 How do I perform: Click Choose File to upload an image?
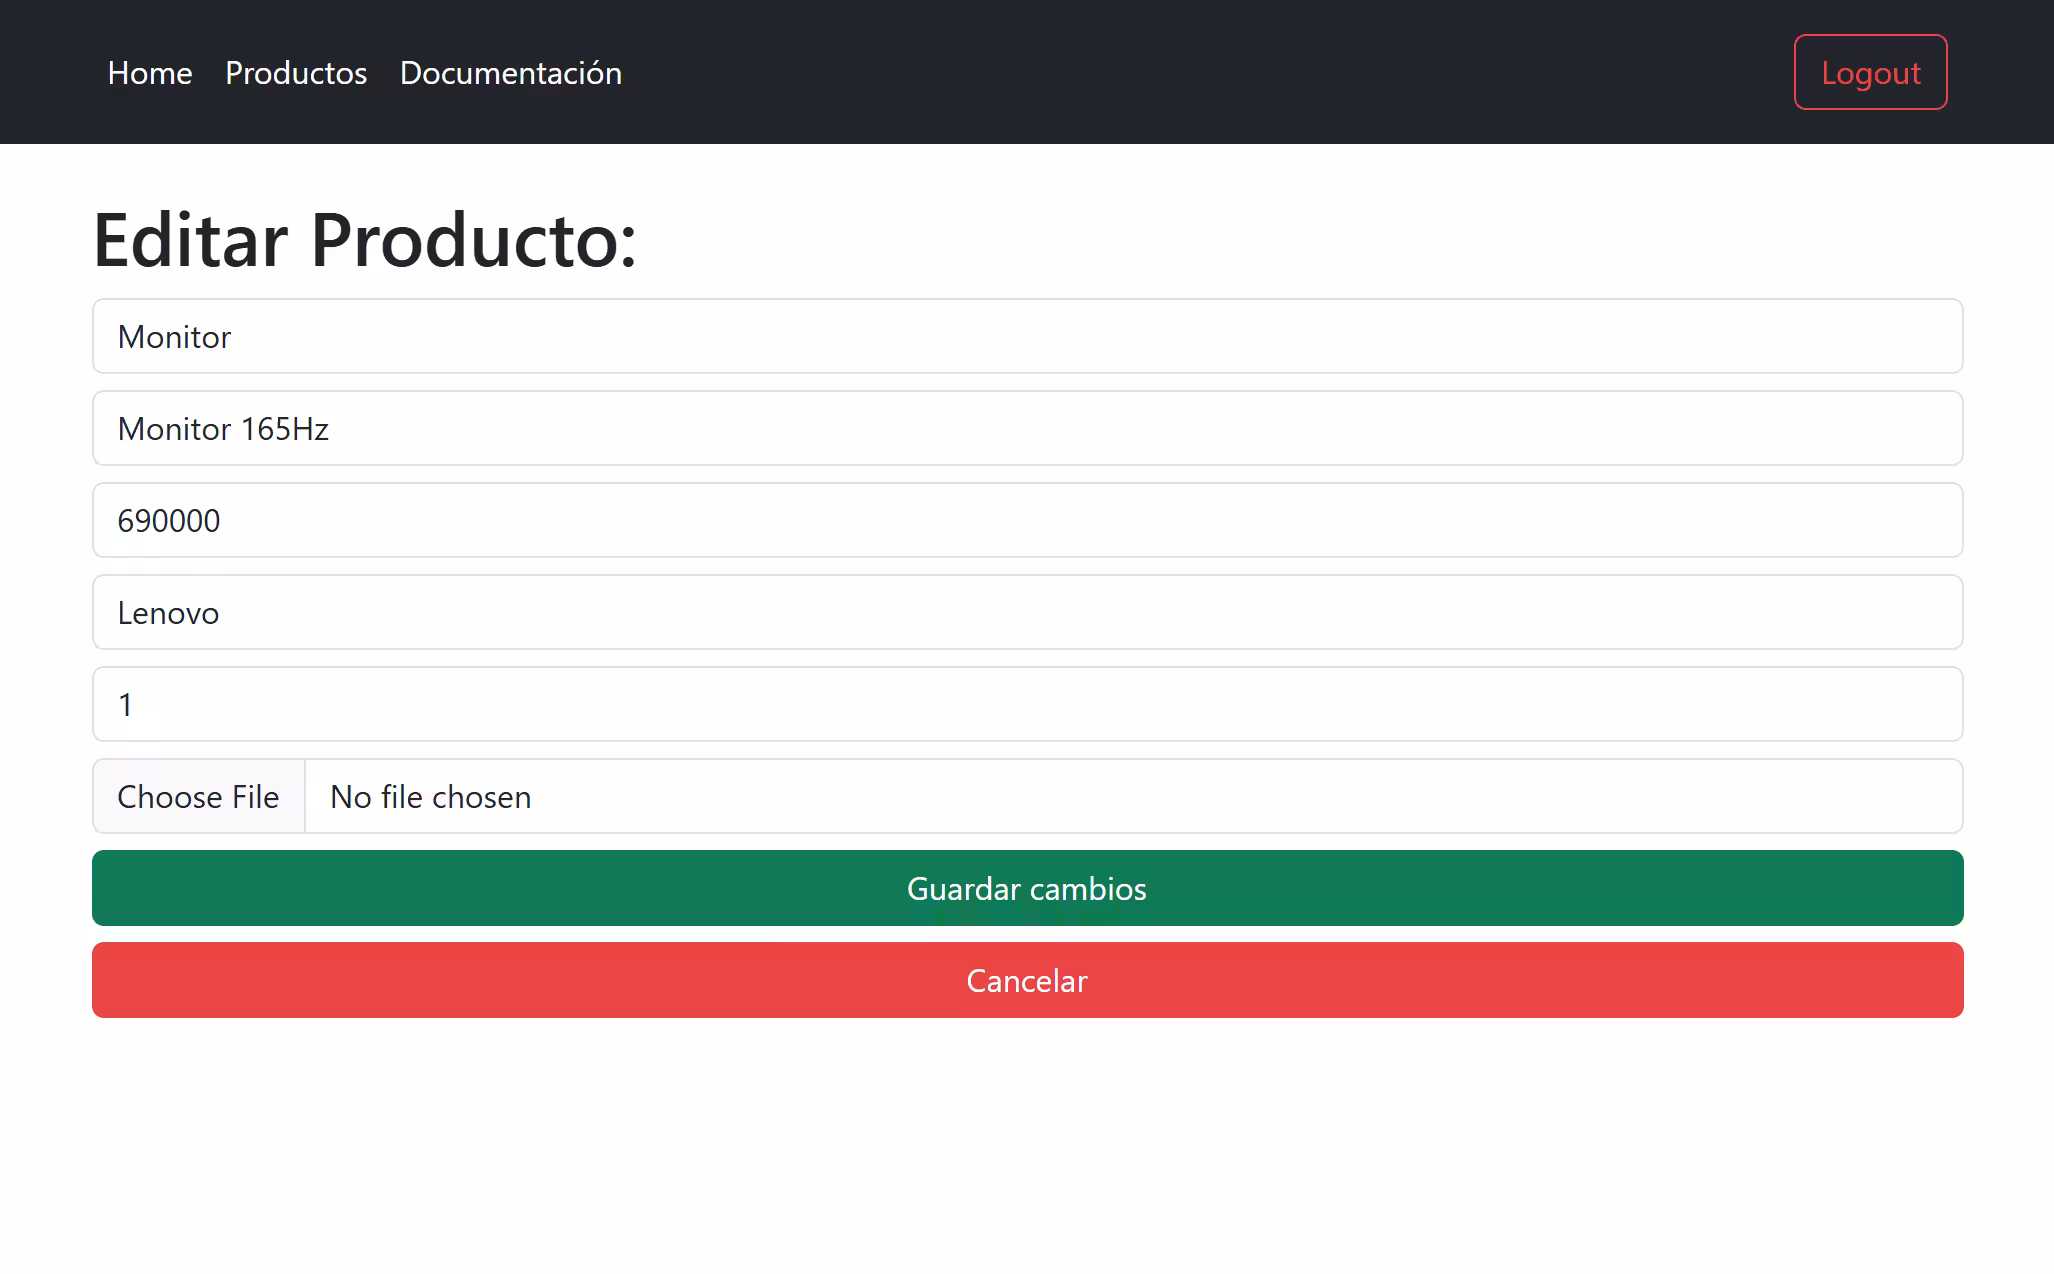point(198,796)
